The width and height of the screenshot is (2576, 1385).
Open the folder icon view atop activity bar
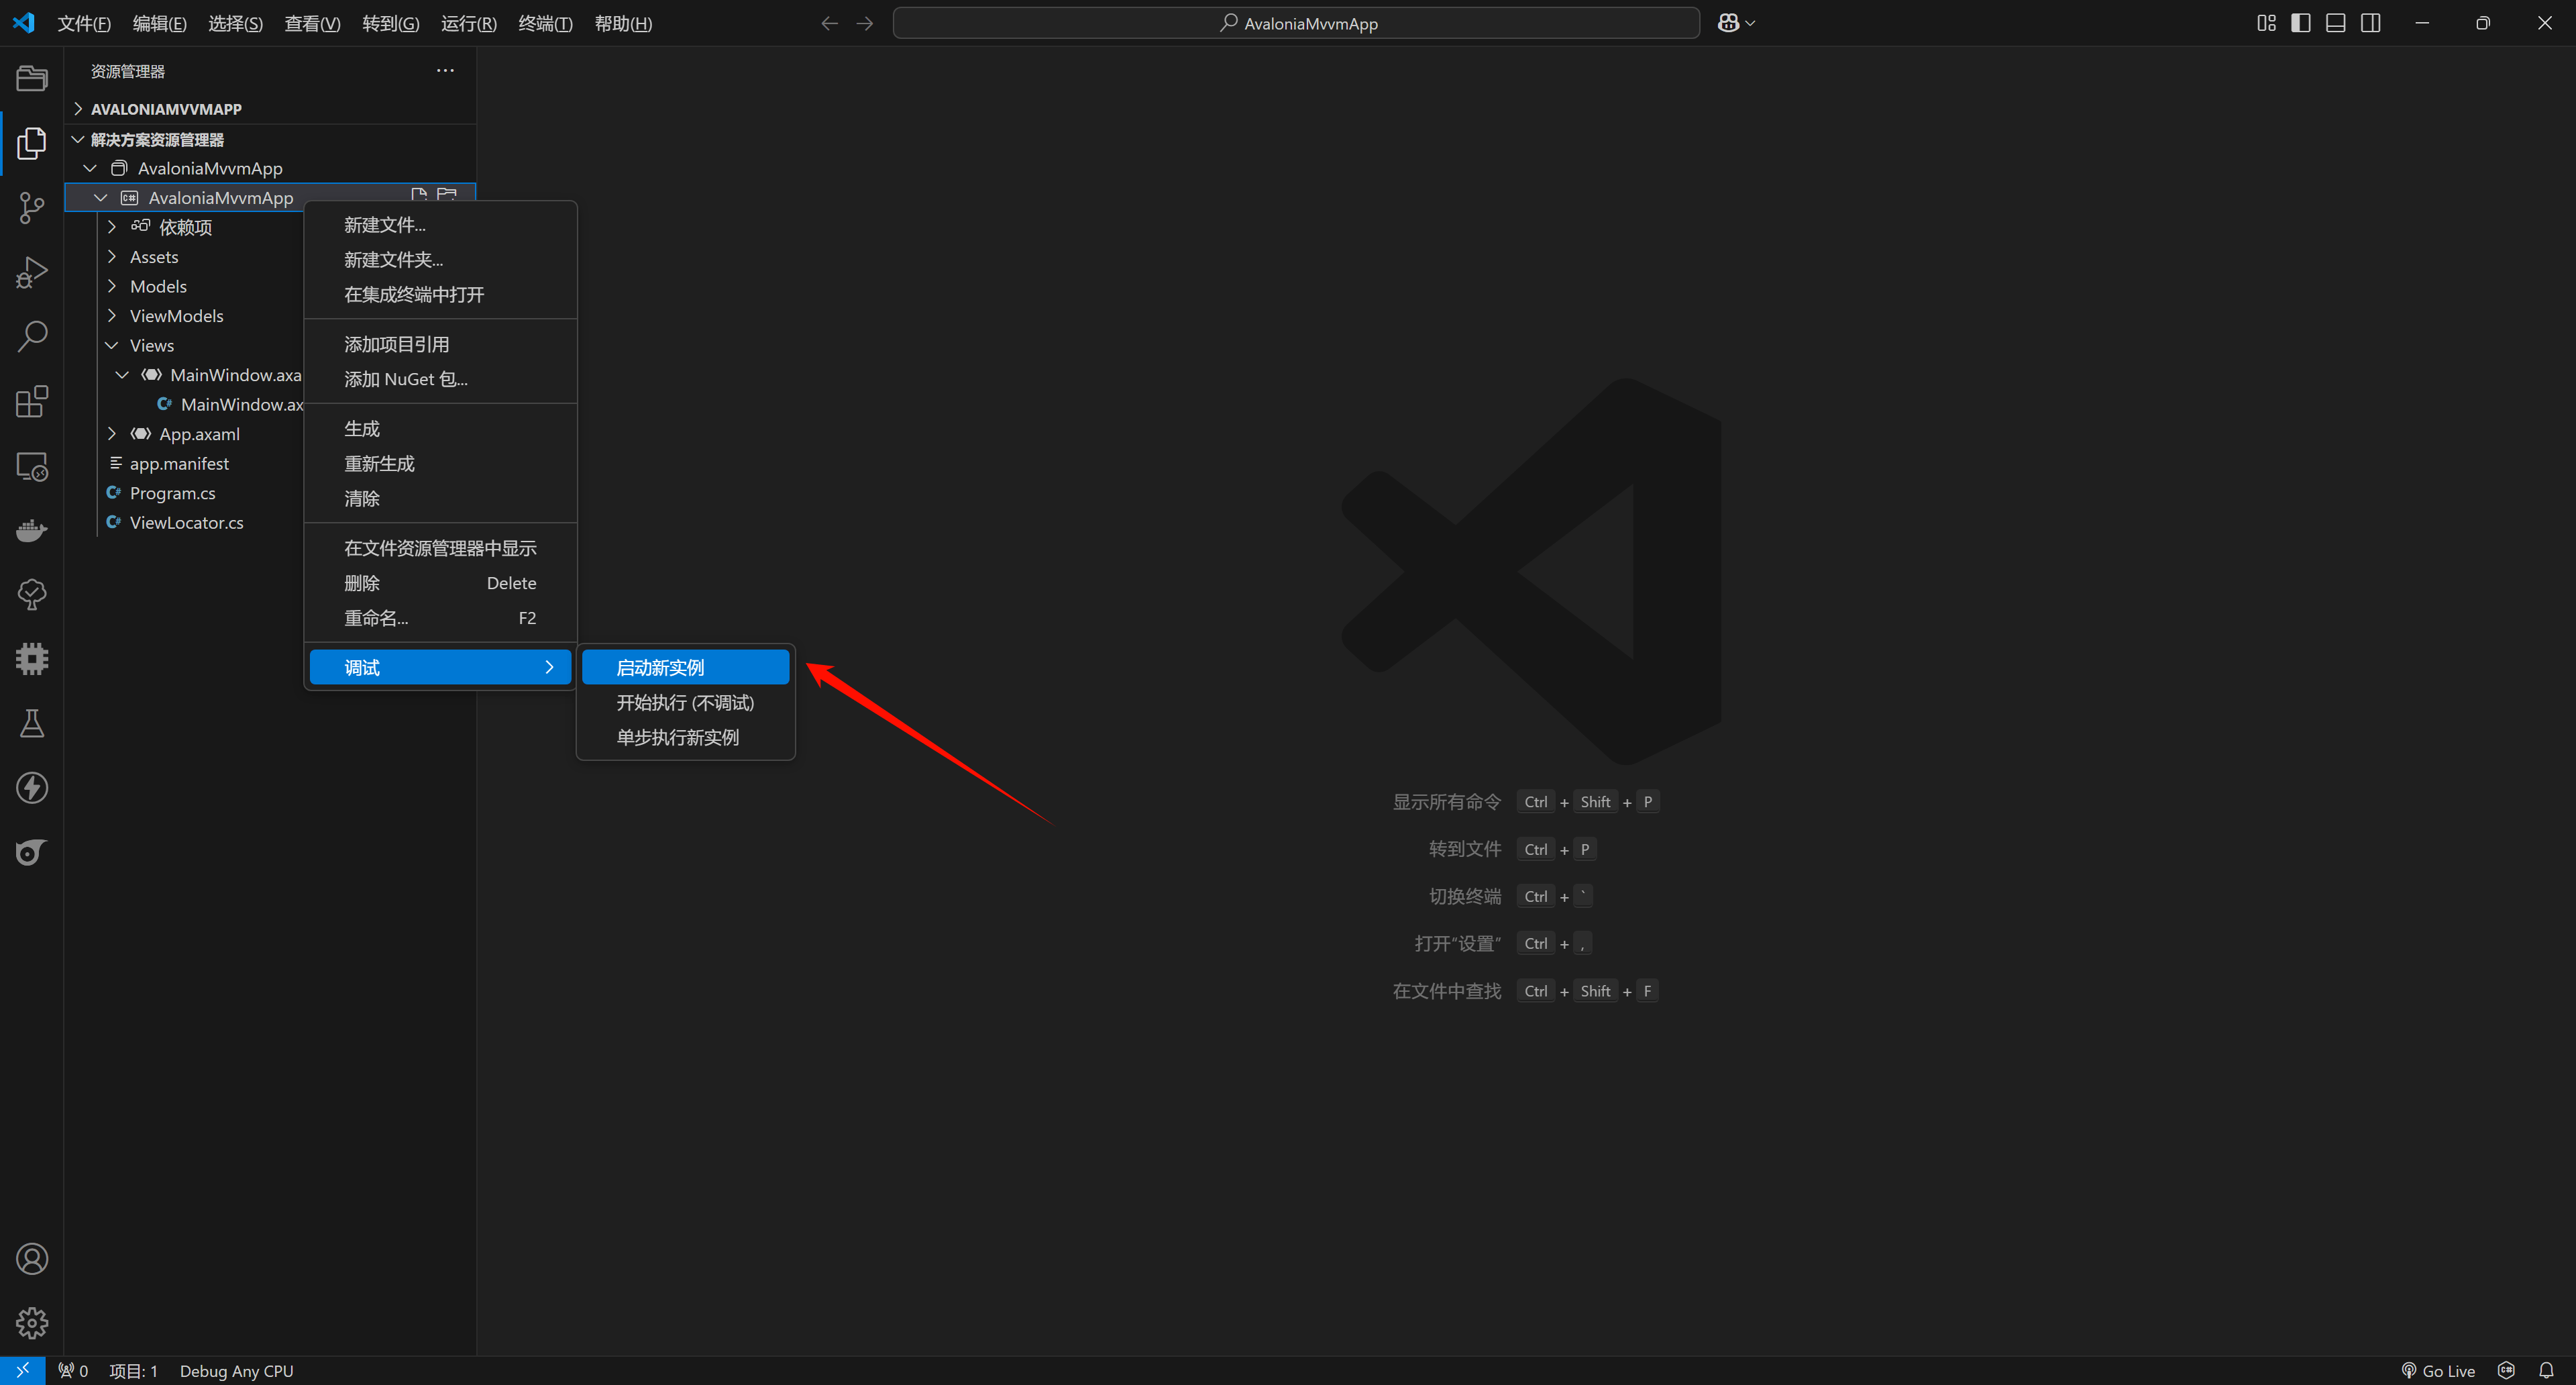click(32, 78)
